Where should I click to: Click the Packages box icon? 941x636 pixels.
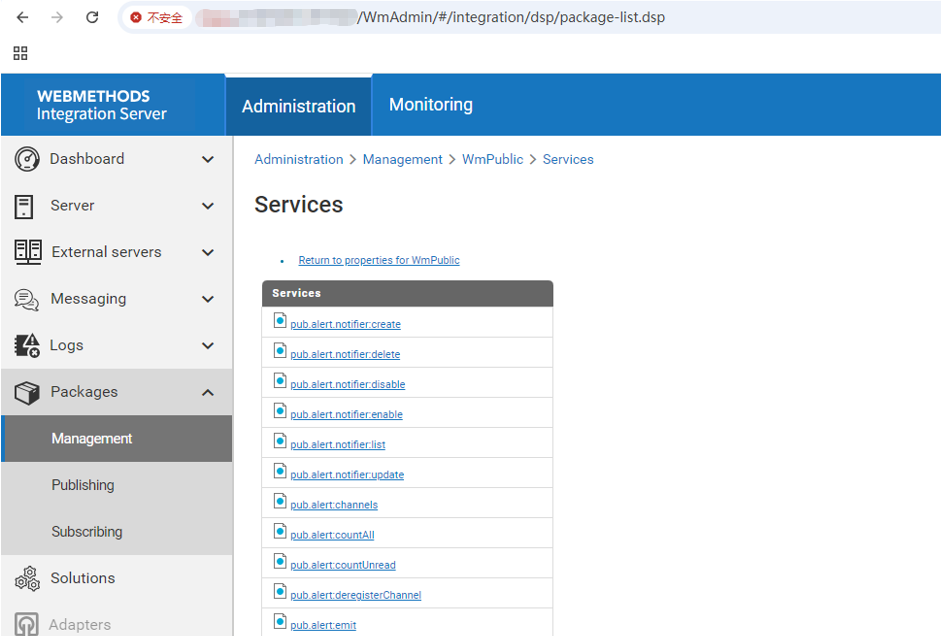coord(27,392)
